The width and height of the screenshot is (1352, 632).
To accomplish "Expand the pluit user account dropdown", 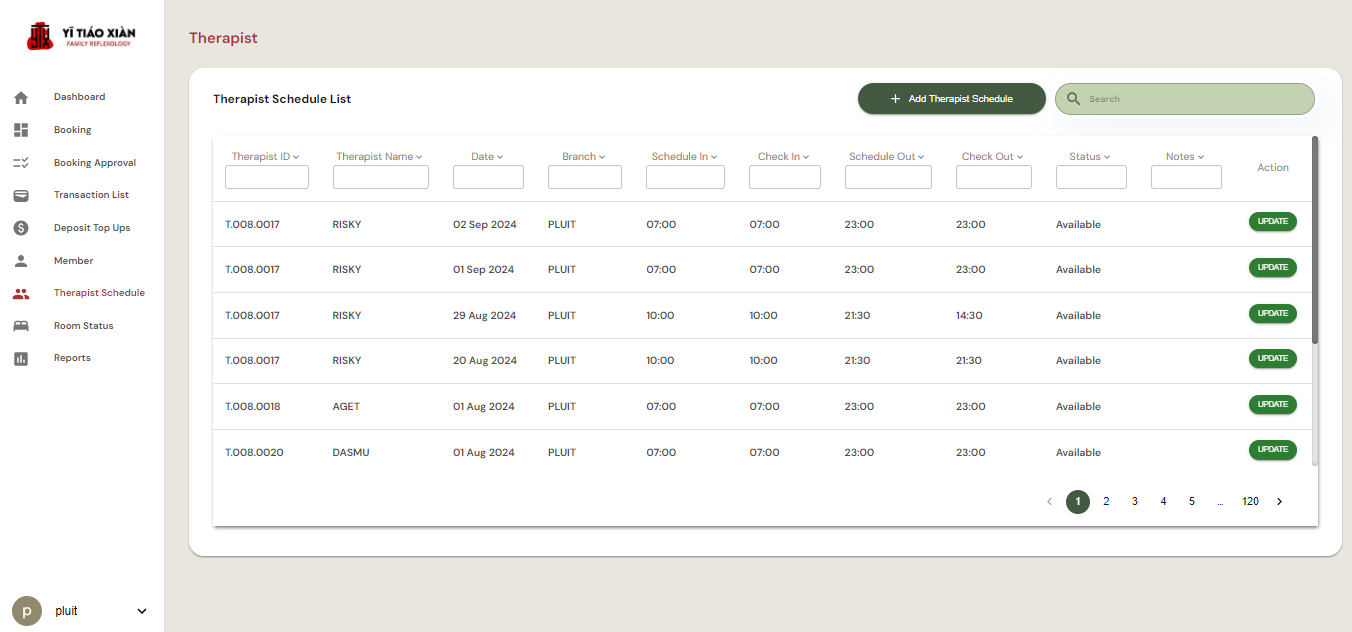I will point(141,611).
